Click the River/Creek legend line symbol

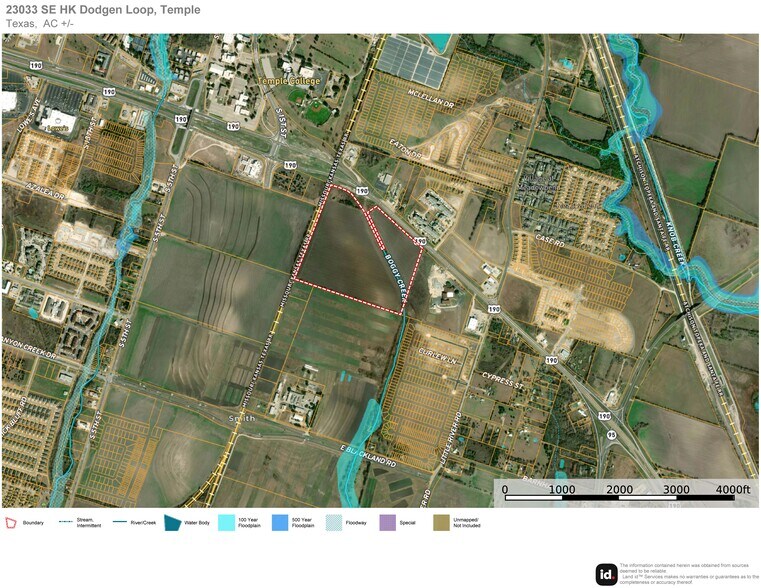point(120,523)
